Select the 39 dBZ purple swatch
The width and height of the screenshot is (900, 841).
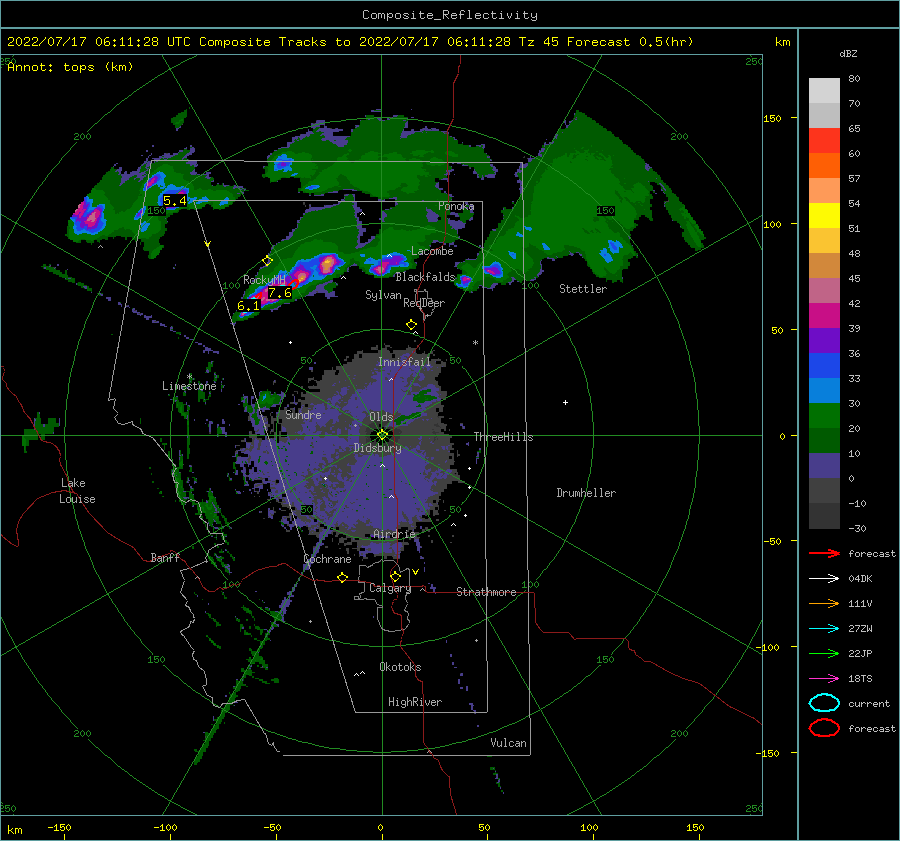click(x=824, y=341)
